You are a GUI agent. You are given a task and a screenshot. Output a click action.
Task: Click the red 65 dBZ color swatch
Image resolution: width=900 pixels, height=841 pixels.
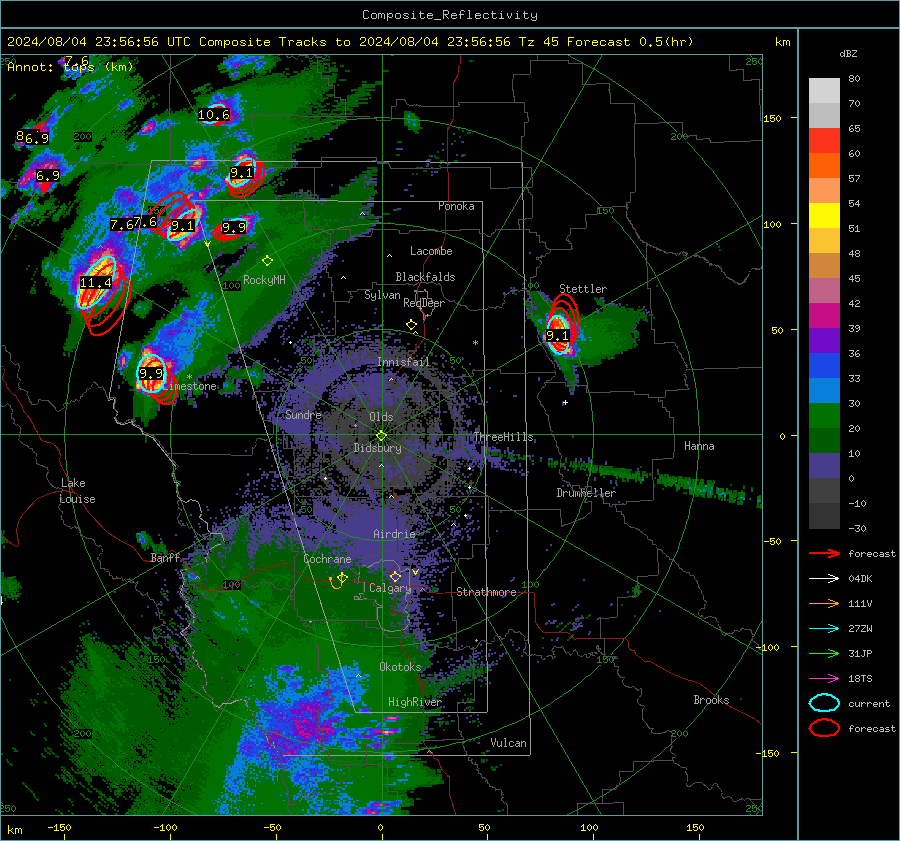click(x=824, y=140)
